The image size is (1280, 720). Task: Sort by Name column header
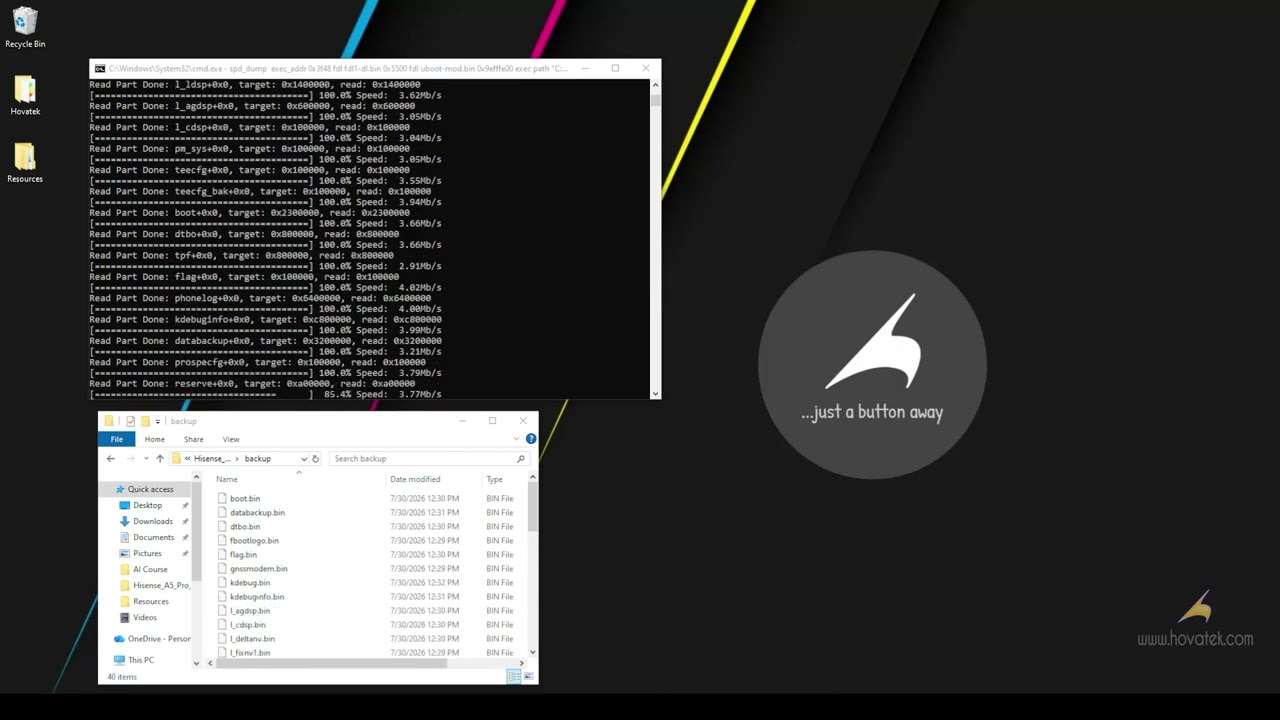[x=227, y=479]
